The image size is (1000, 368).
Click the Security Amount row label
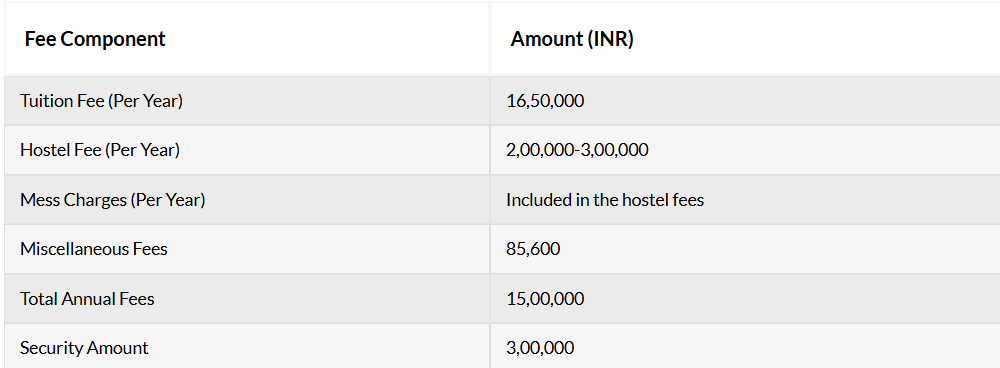[x=84, y=348]
